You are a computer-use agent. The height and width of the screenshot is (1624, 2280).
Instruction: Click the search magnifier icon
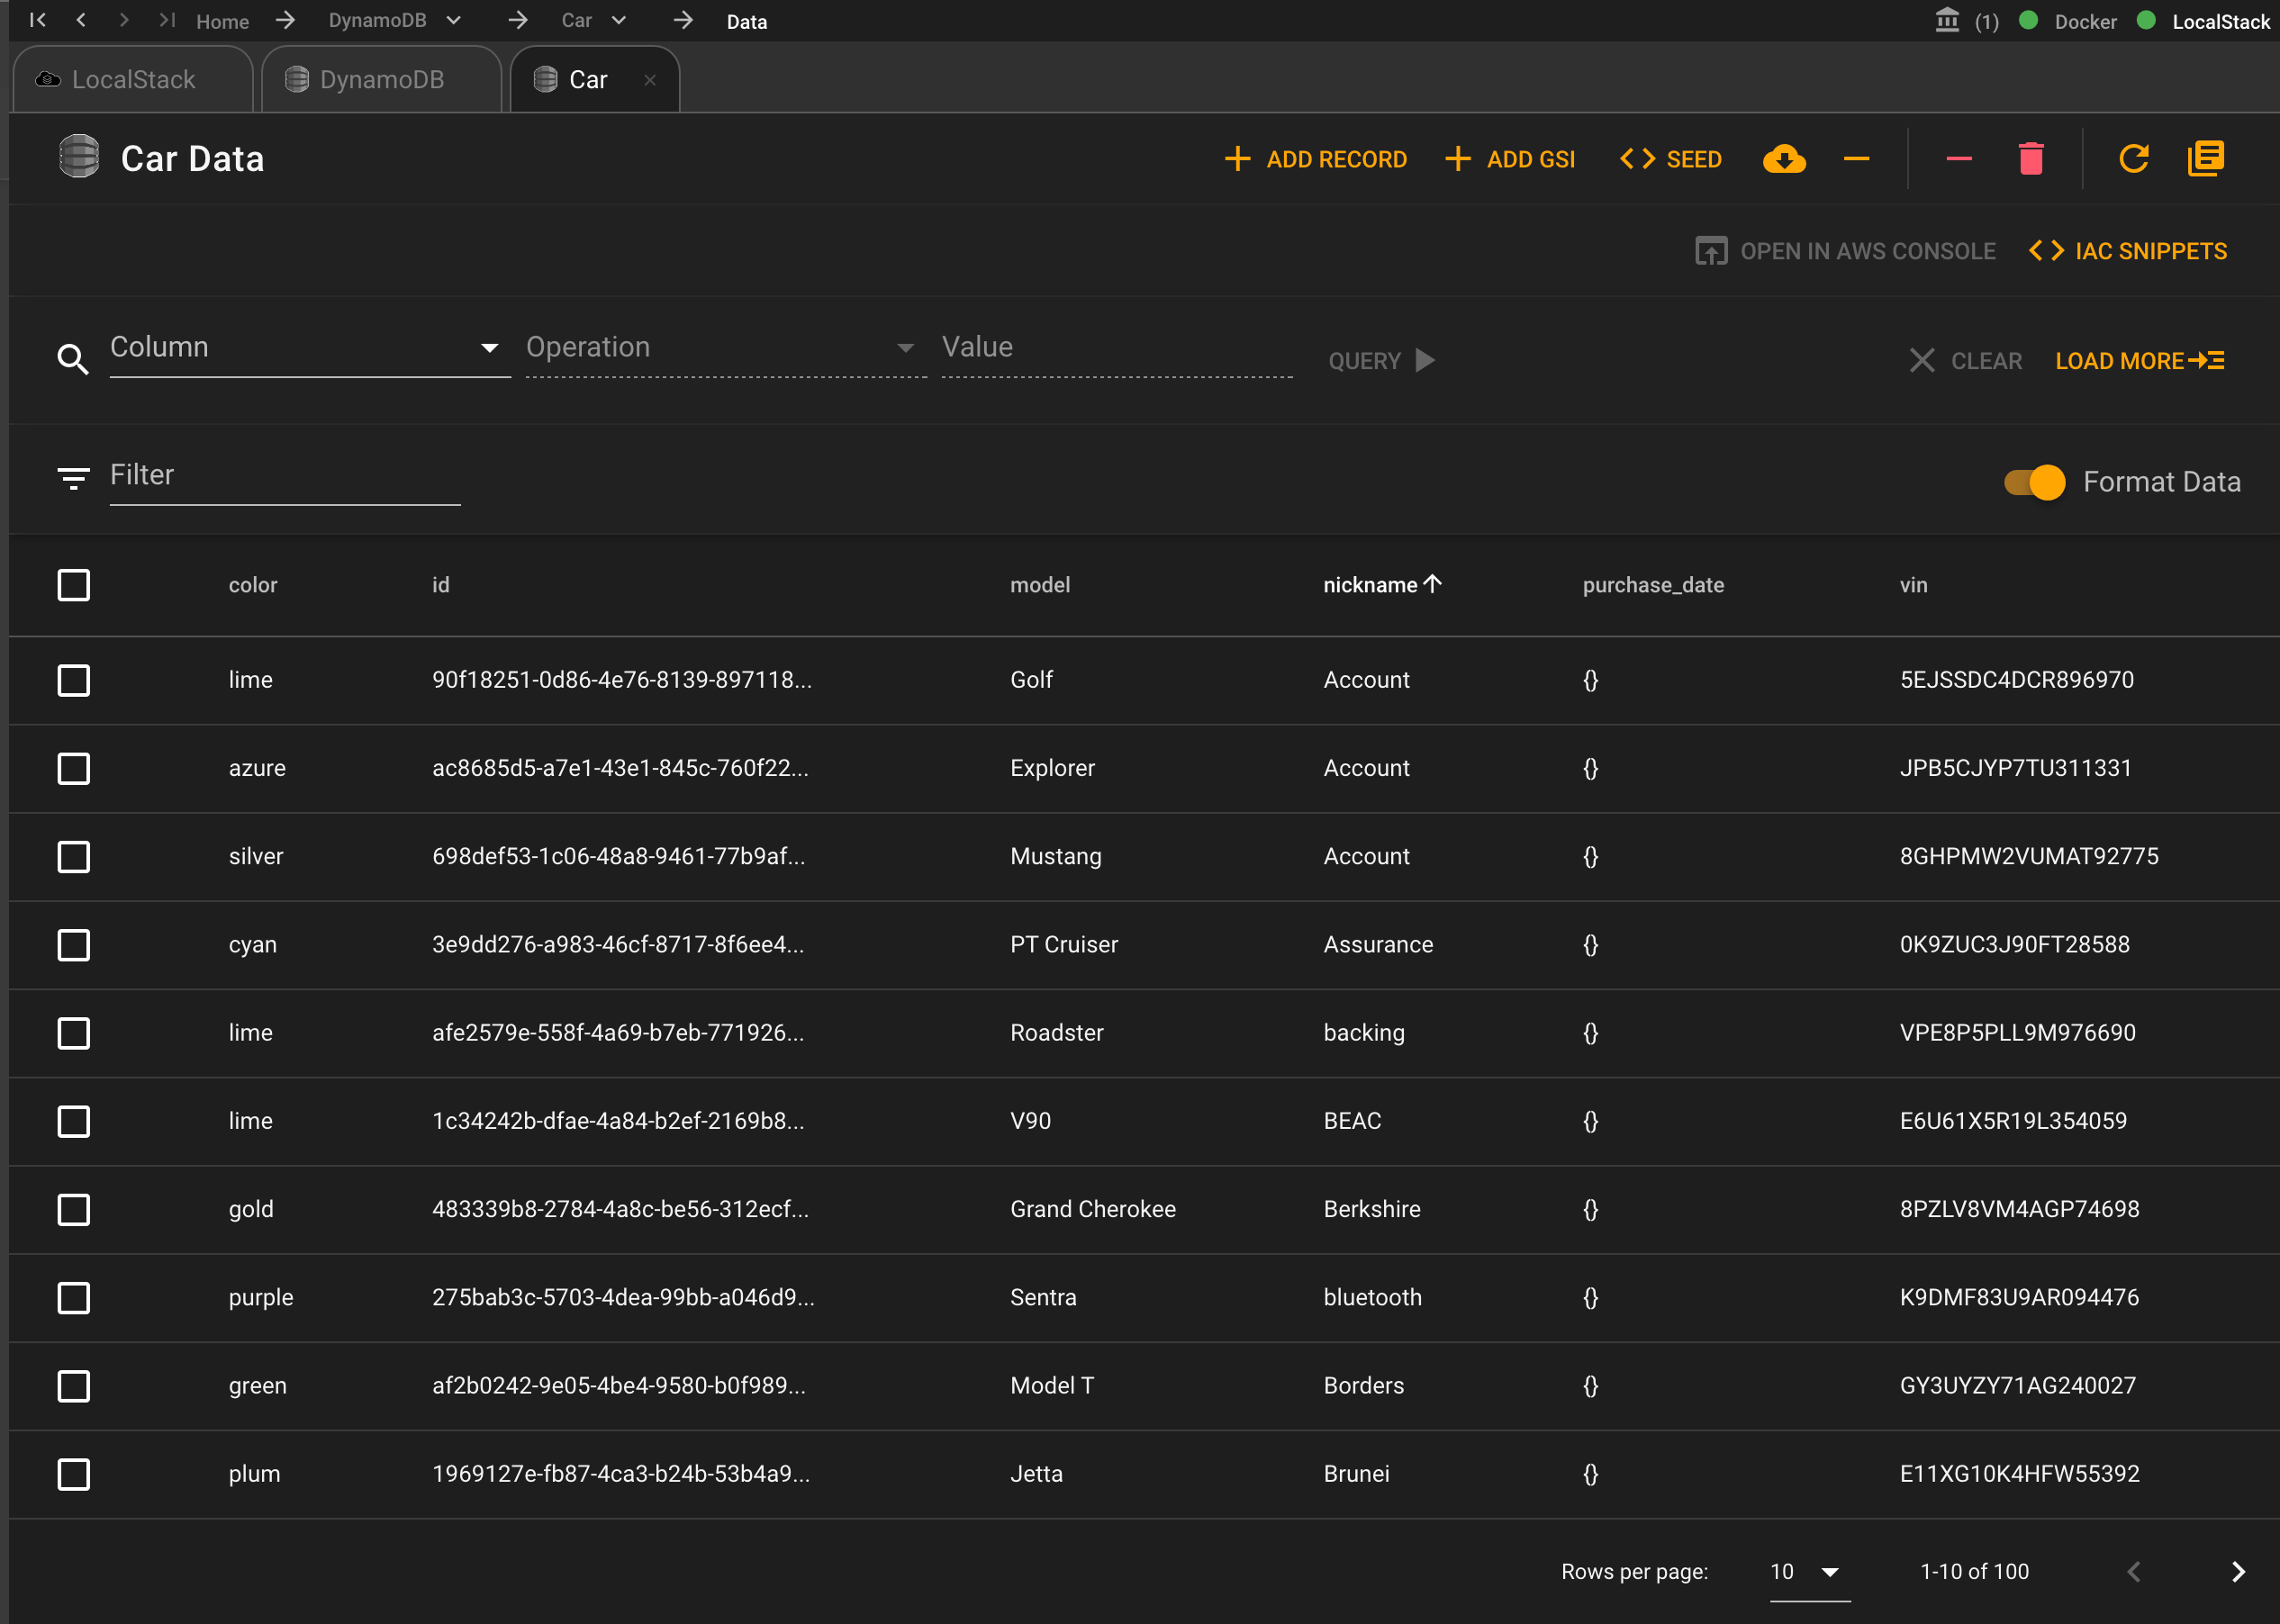pyautogui.click(x=72, y=359)
